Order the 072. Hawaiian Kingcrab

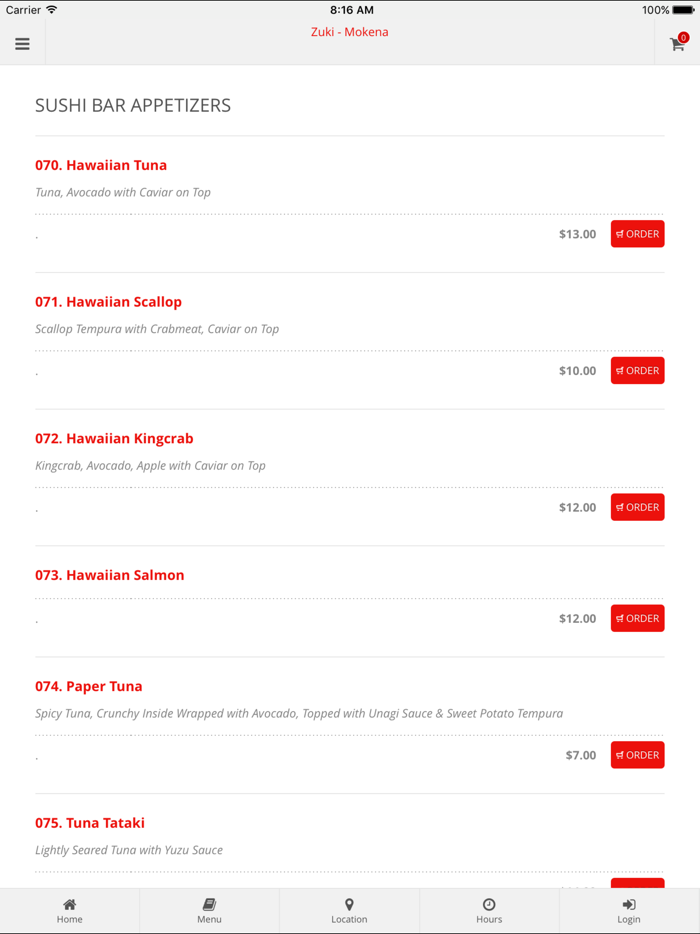point(637,507)
